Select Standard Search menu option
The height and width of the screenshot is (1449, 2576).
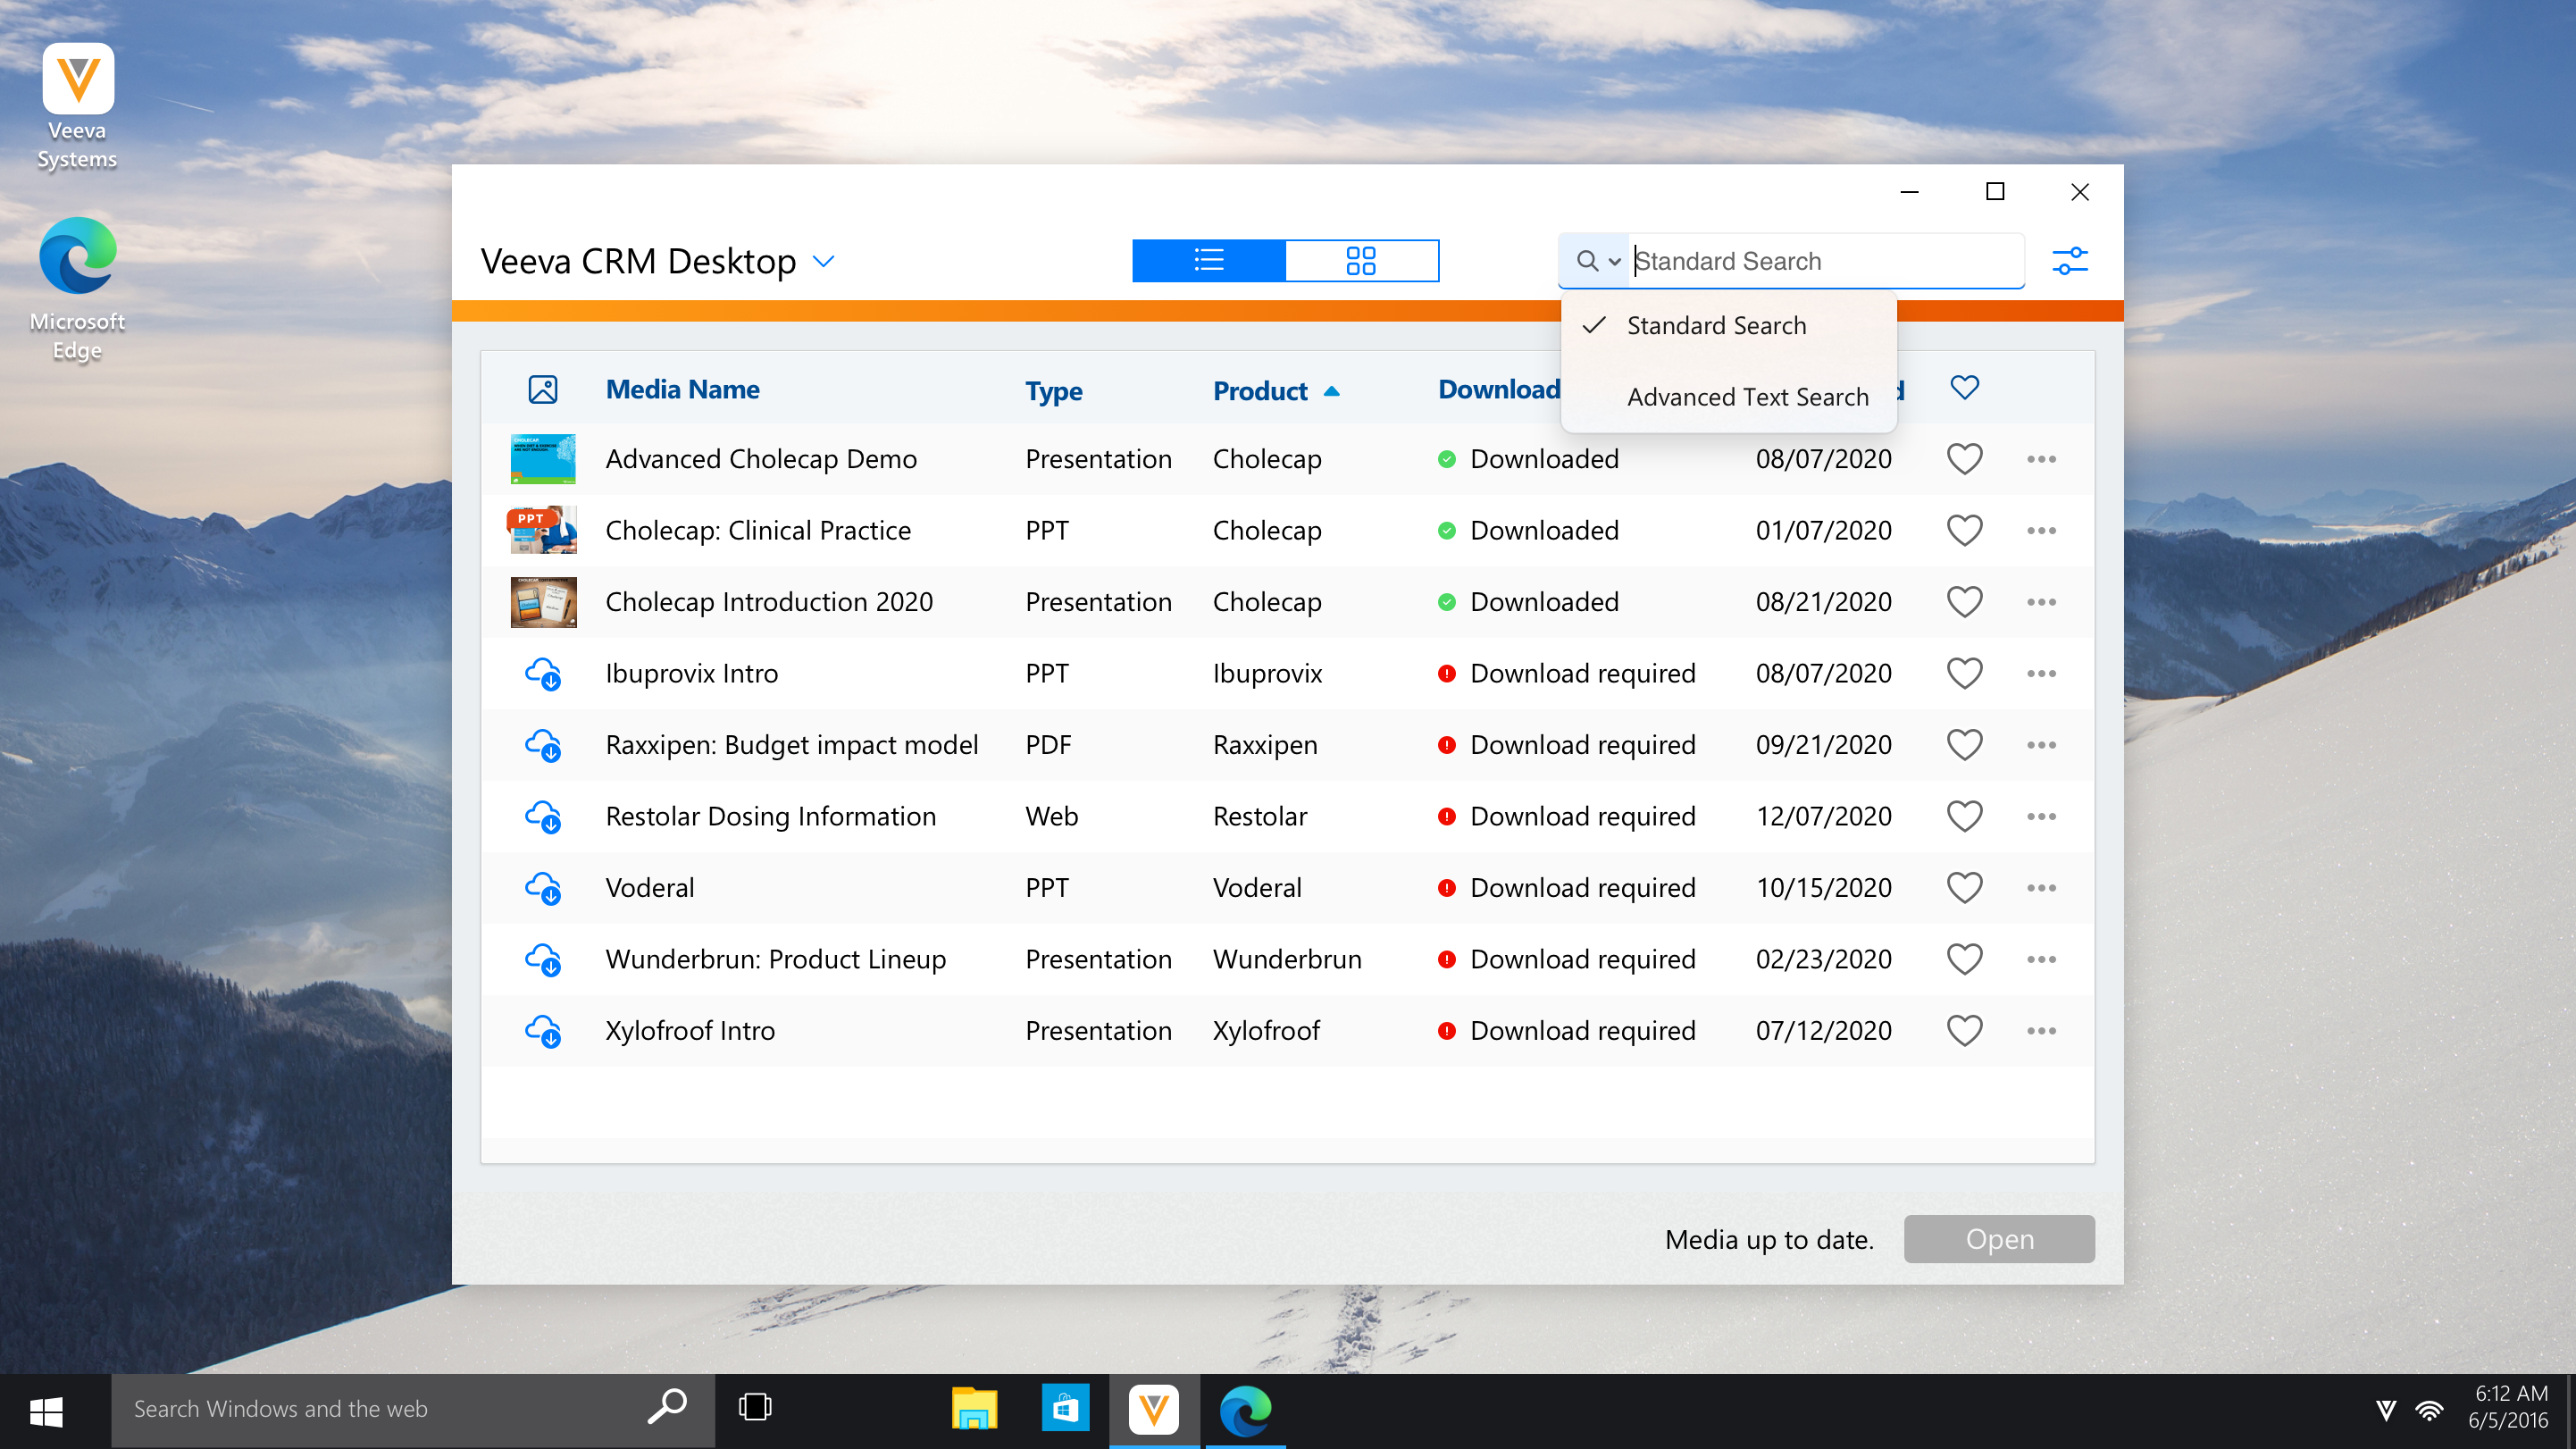1716,325
